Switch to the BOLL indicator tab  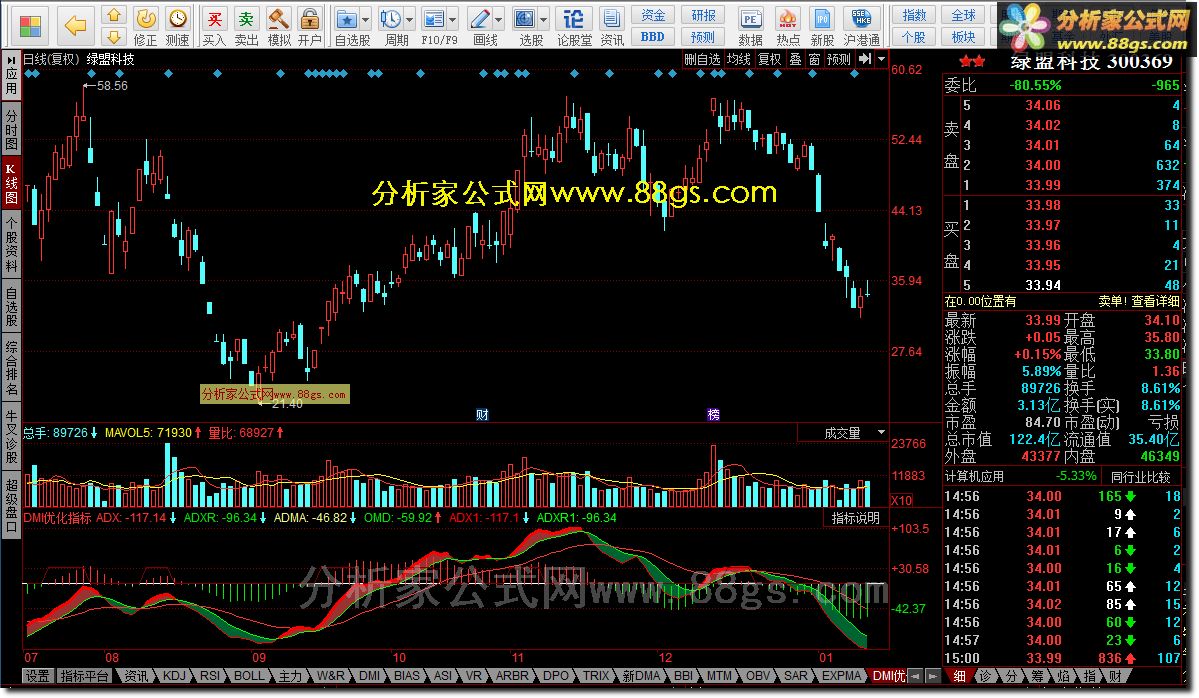pyautogui.click(x=249, y=676)
